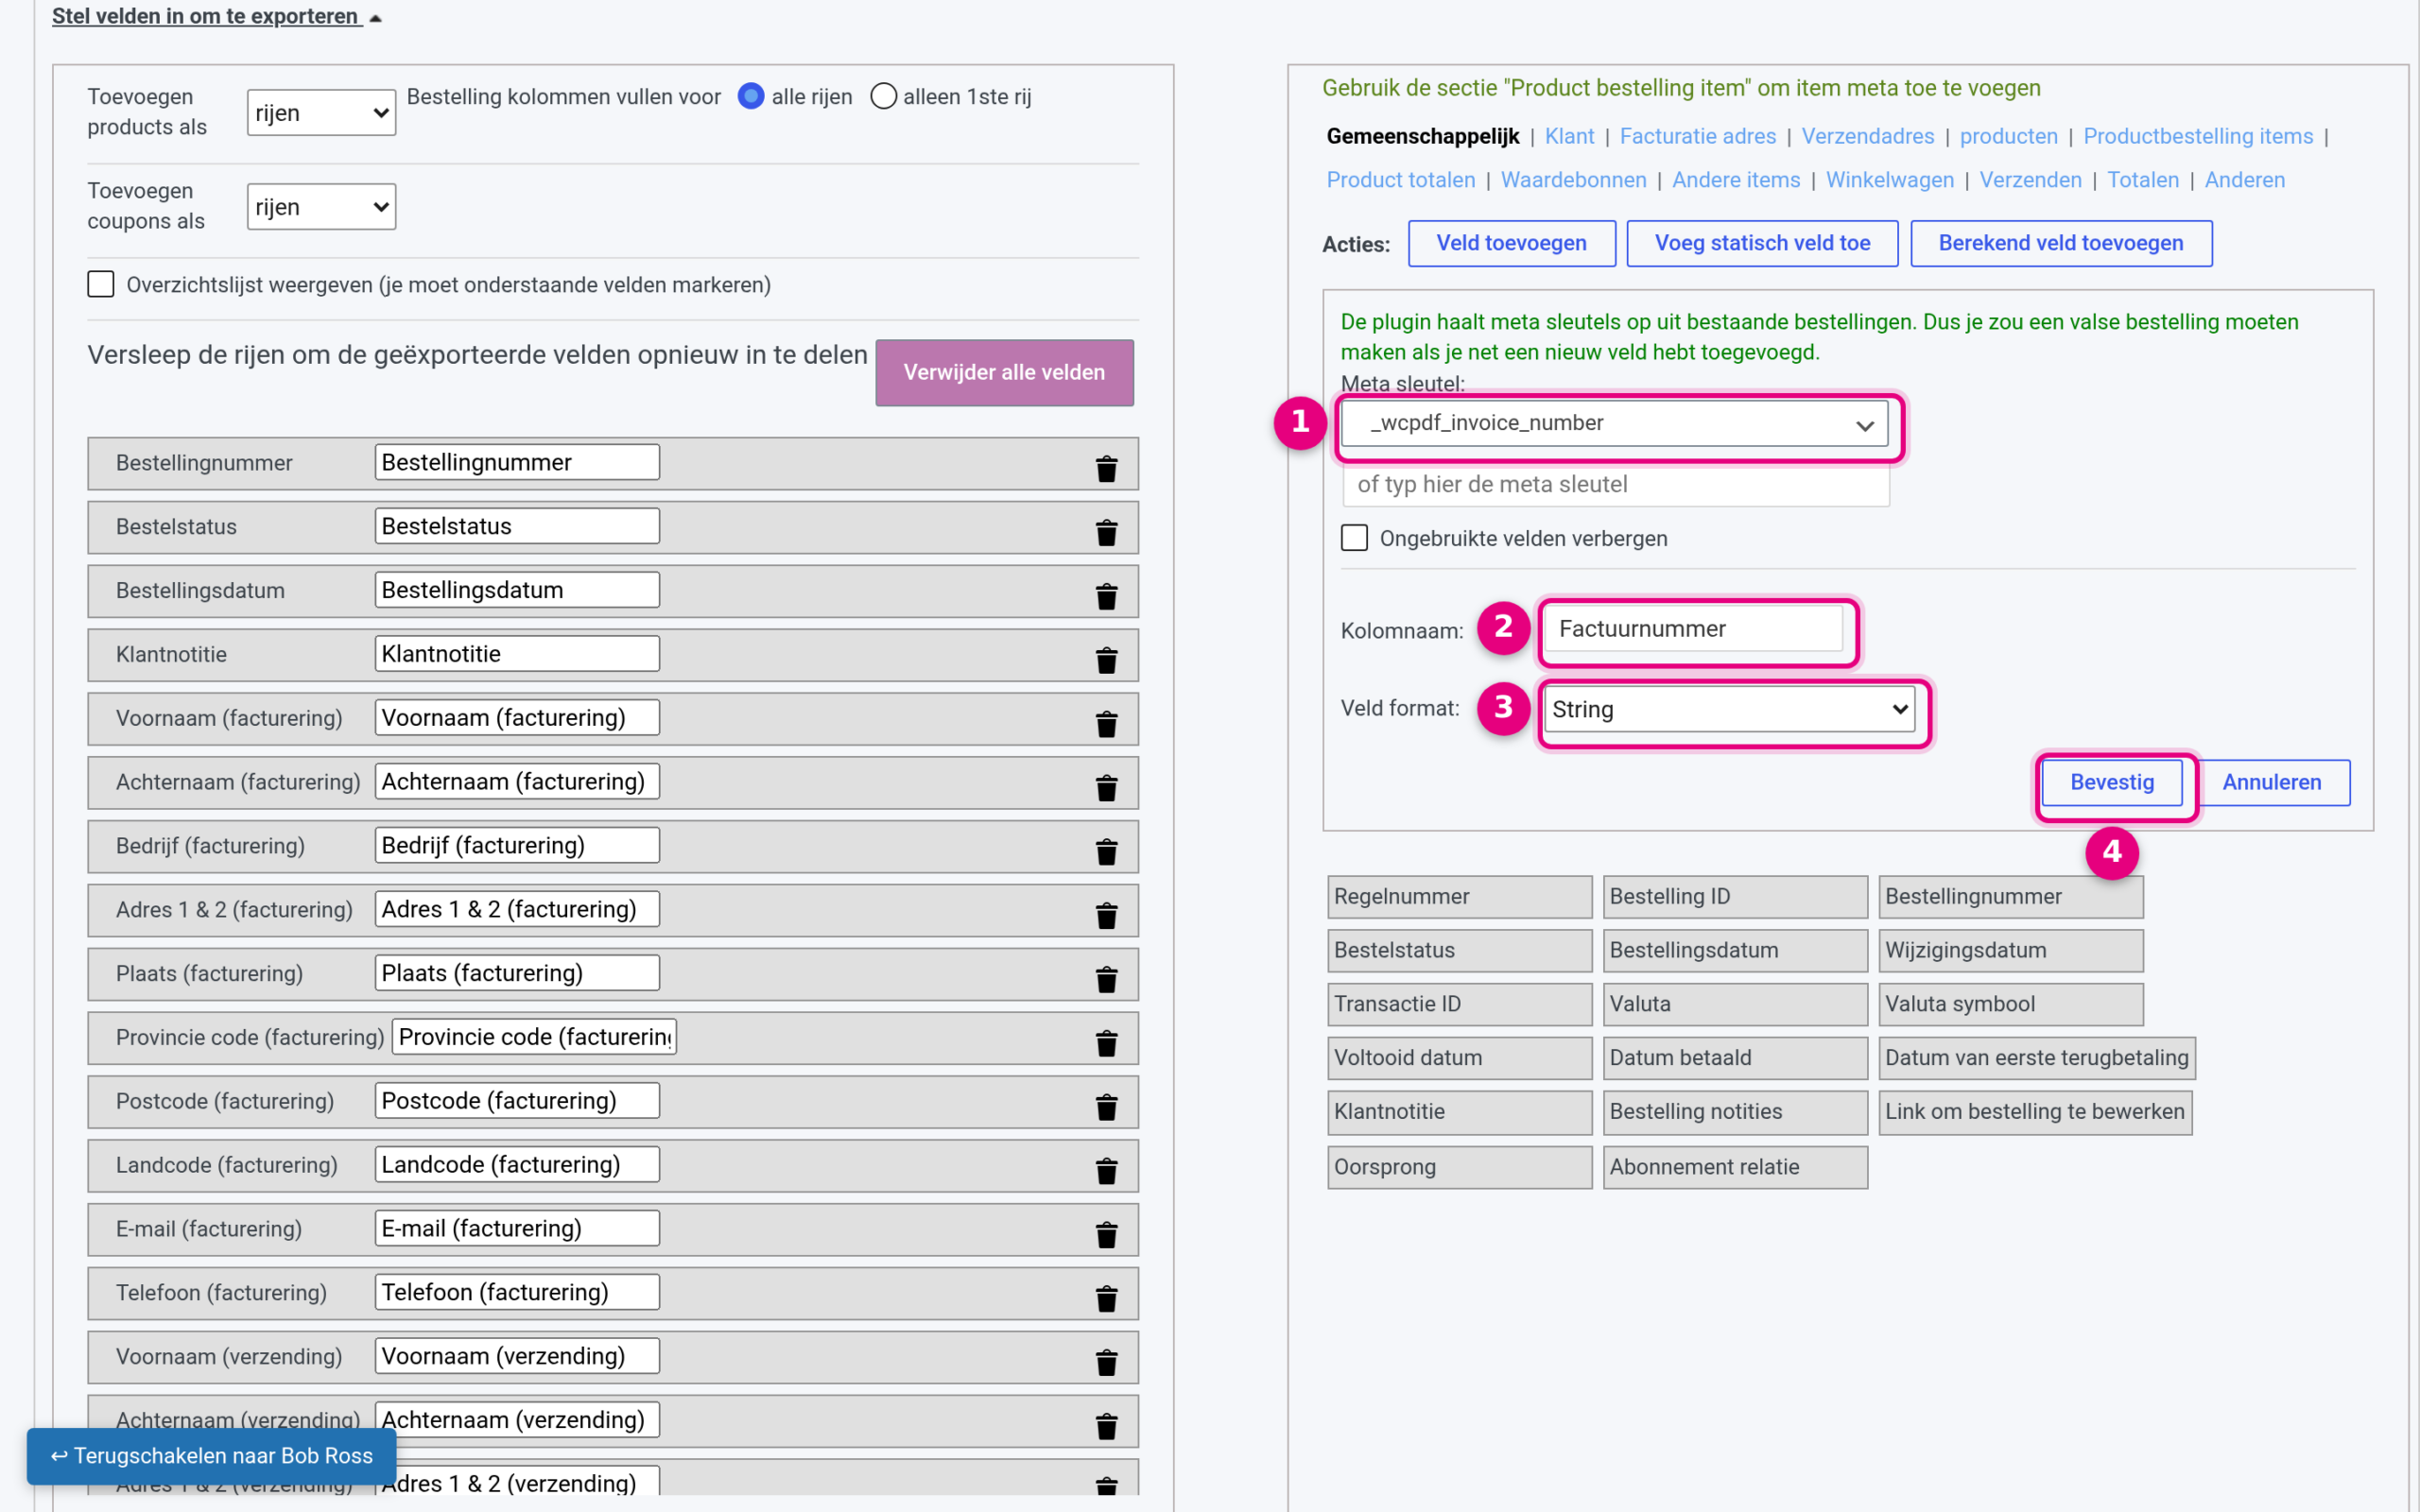Click 'Voeg statisch veld toe' button
This screenshot has height=1512, width=2420.
(x=1762, y=243)
